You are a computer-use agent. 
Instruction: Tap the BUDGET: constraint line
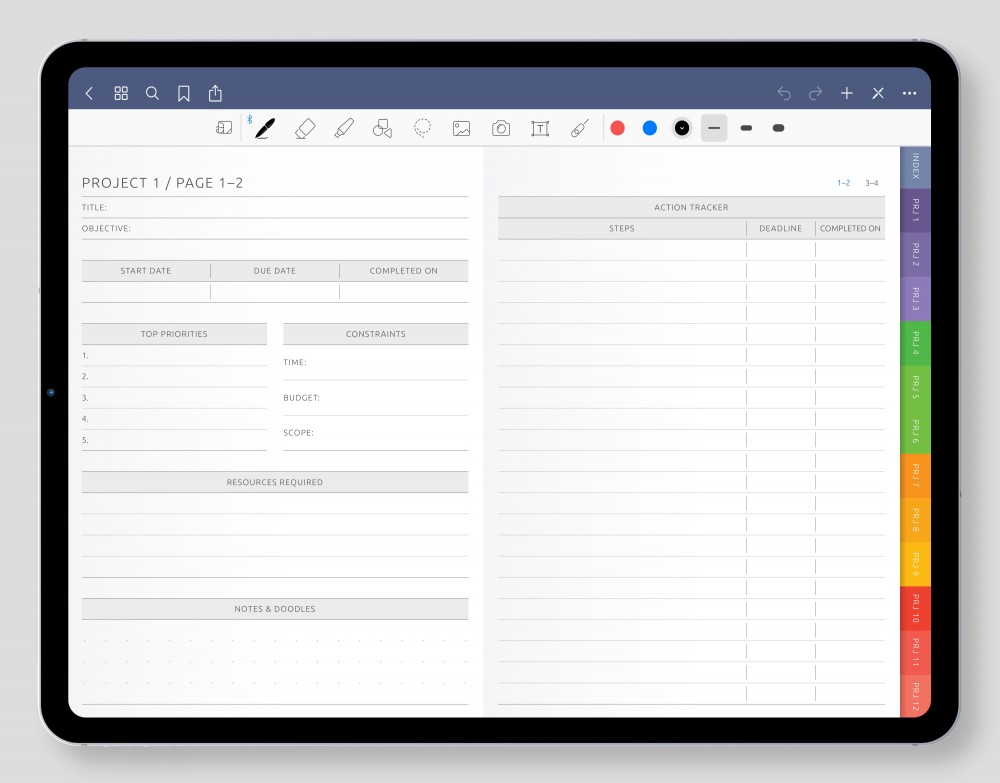376,398
